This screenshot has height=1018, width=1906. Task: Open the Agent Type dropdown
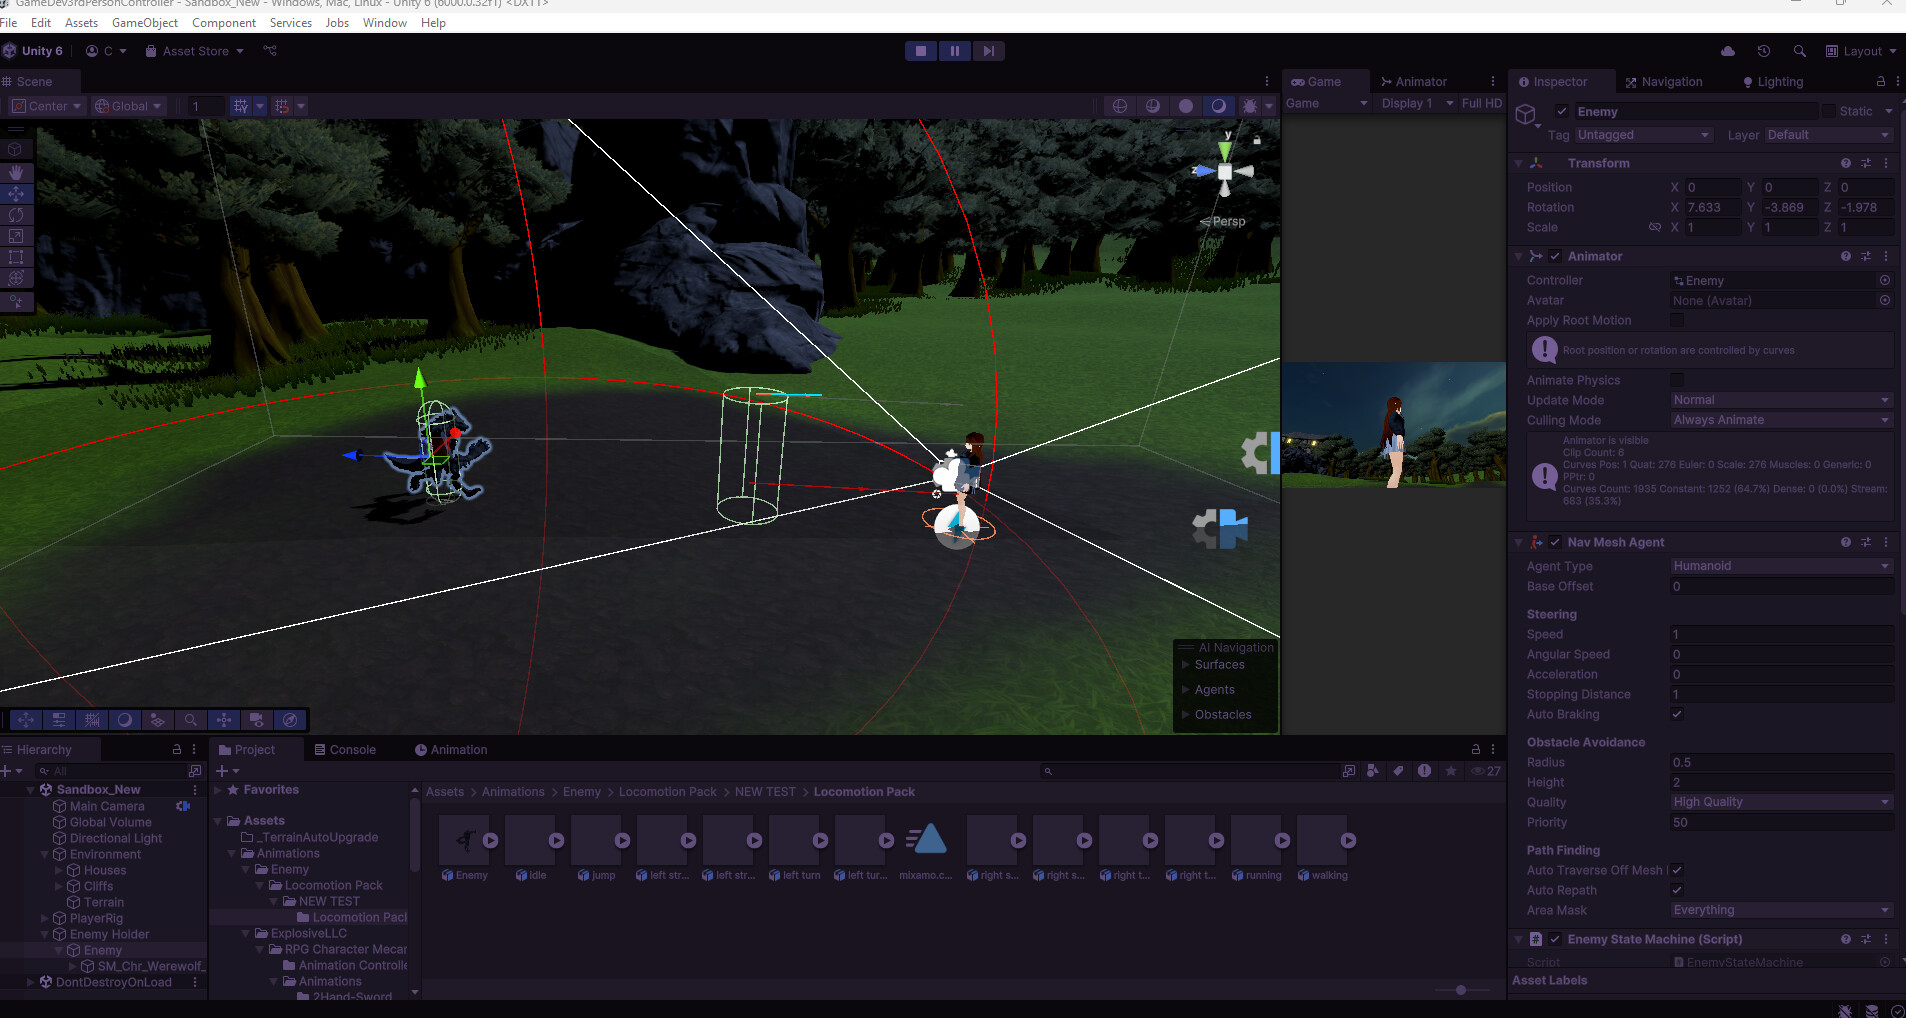click(x=1780, y=565)
